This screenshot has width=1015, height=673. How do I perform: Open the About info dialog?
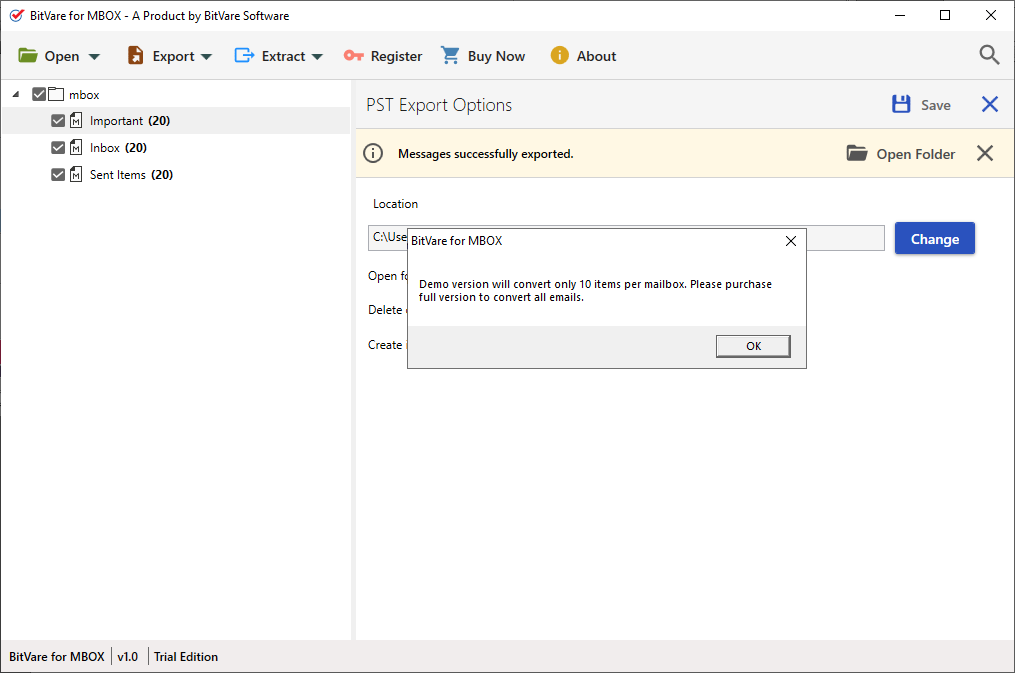pyautogui.click(x=583, y=56)
